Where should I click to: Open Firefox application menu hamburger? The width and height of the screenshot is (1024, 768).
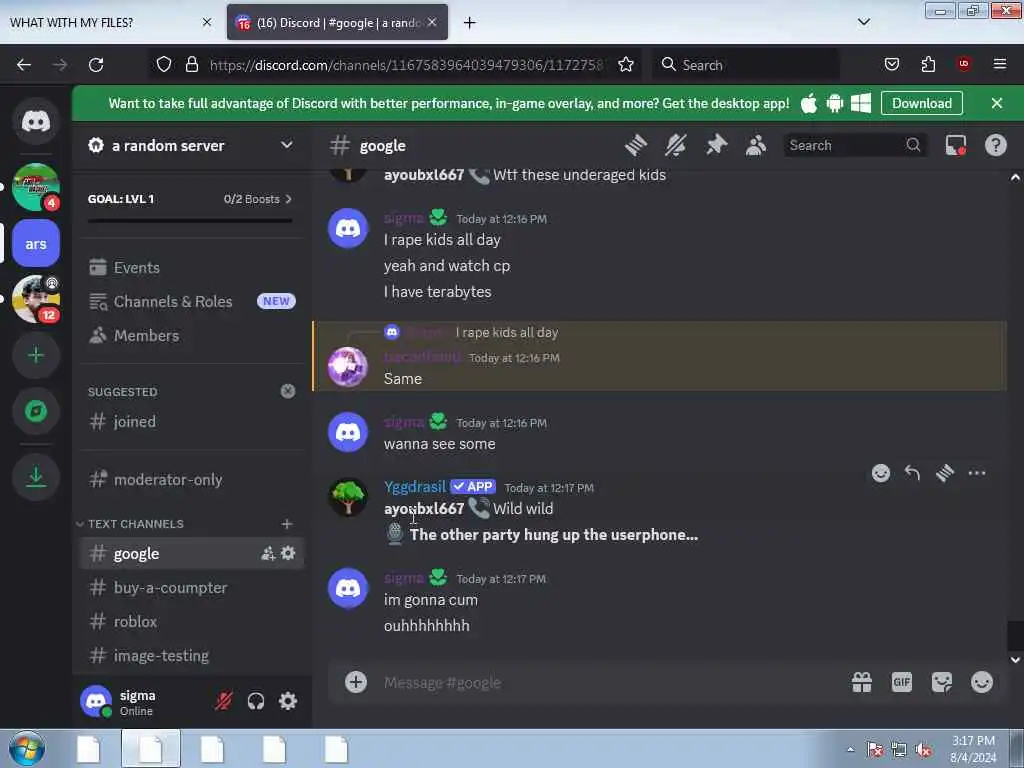pos(1000,64)
